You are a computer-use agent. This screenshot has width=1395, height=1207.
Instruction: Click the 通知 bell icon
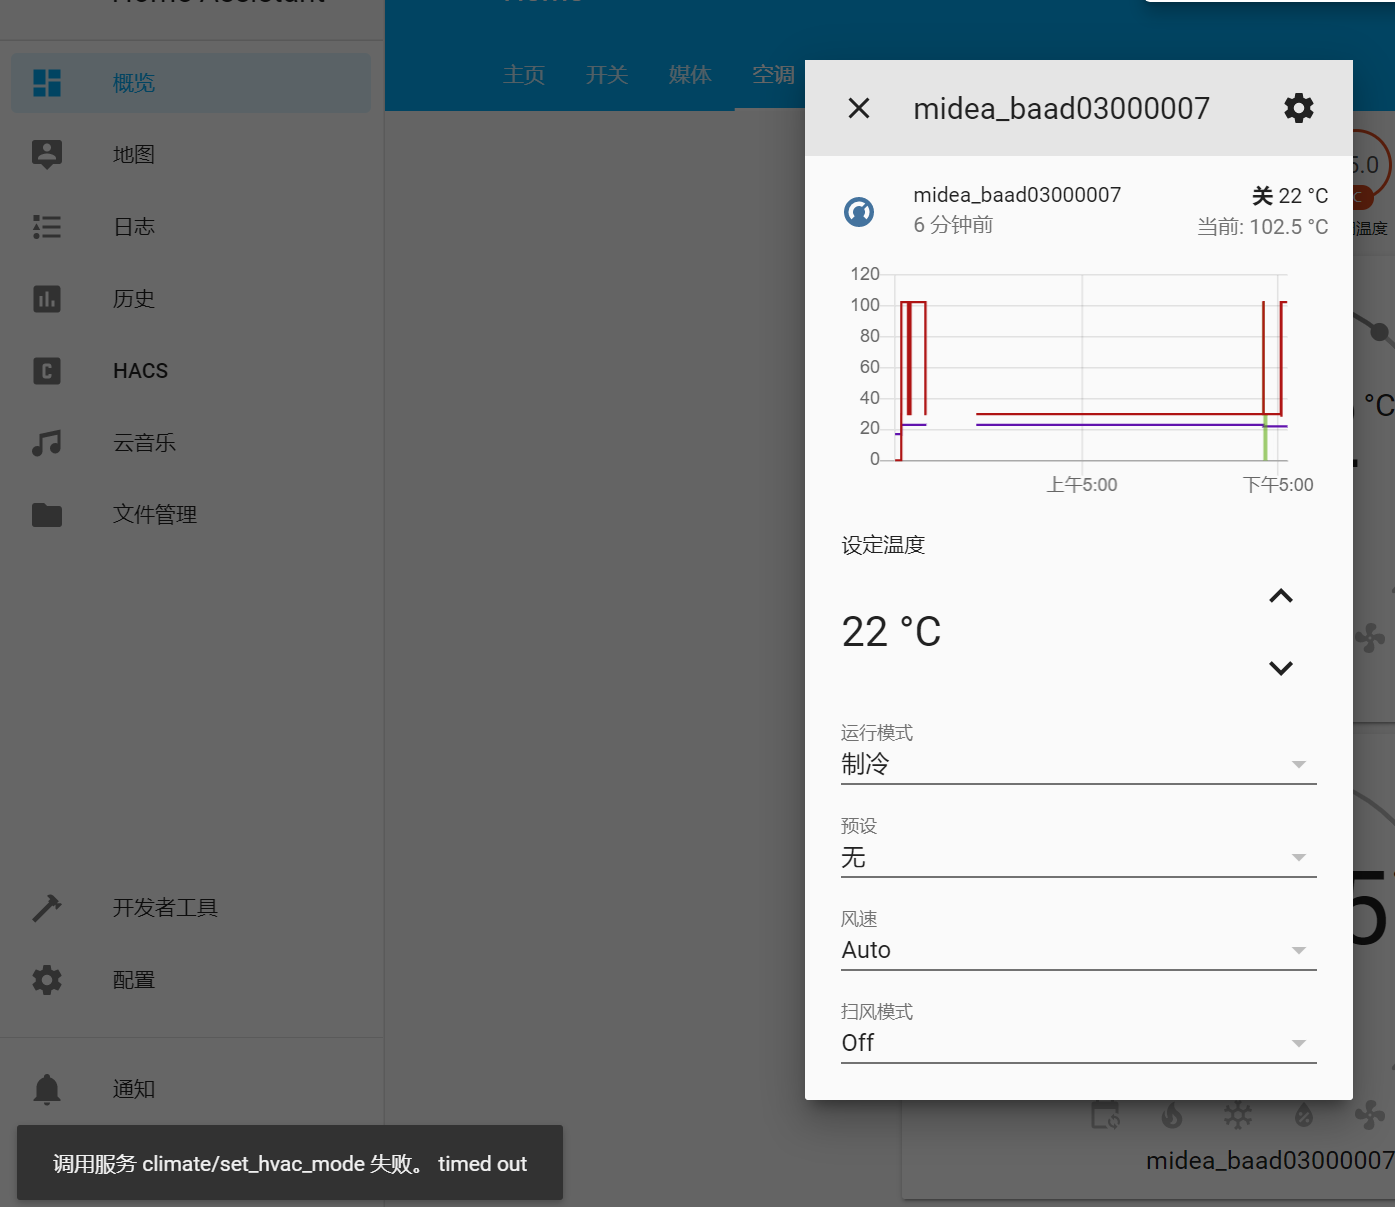[x=47, y=1089]
